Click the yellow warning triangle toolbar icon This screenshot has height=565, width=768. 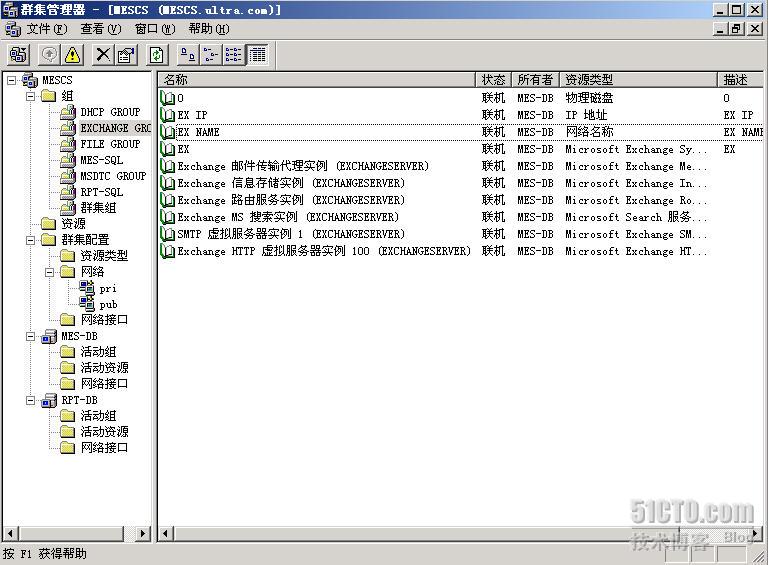[x=72, y=54]
